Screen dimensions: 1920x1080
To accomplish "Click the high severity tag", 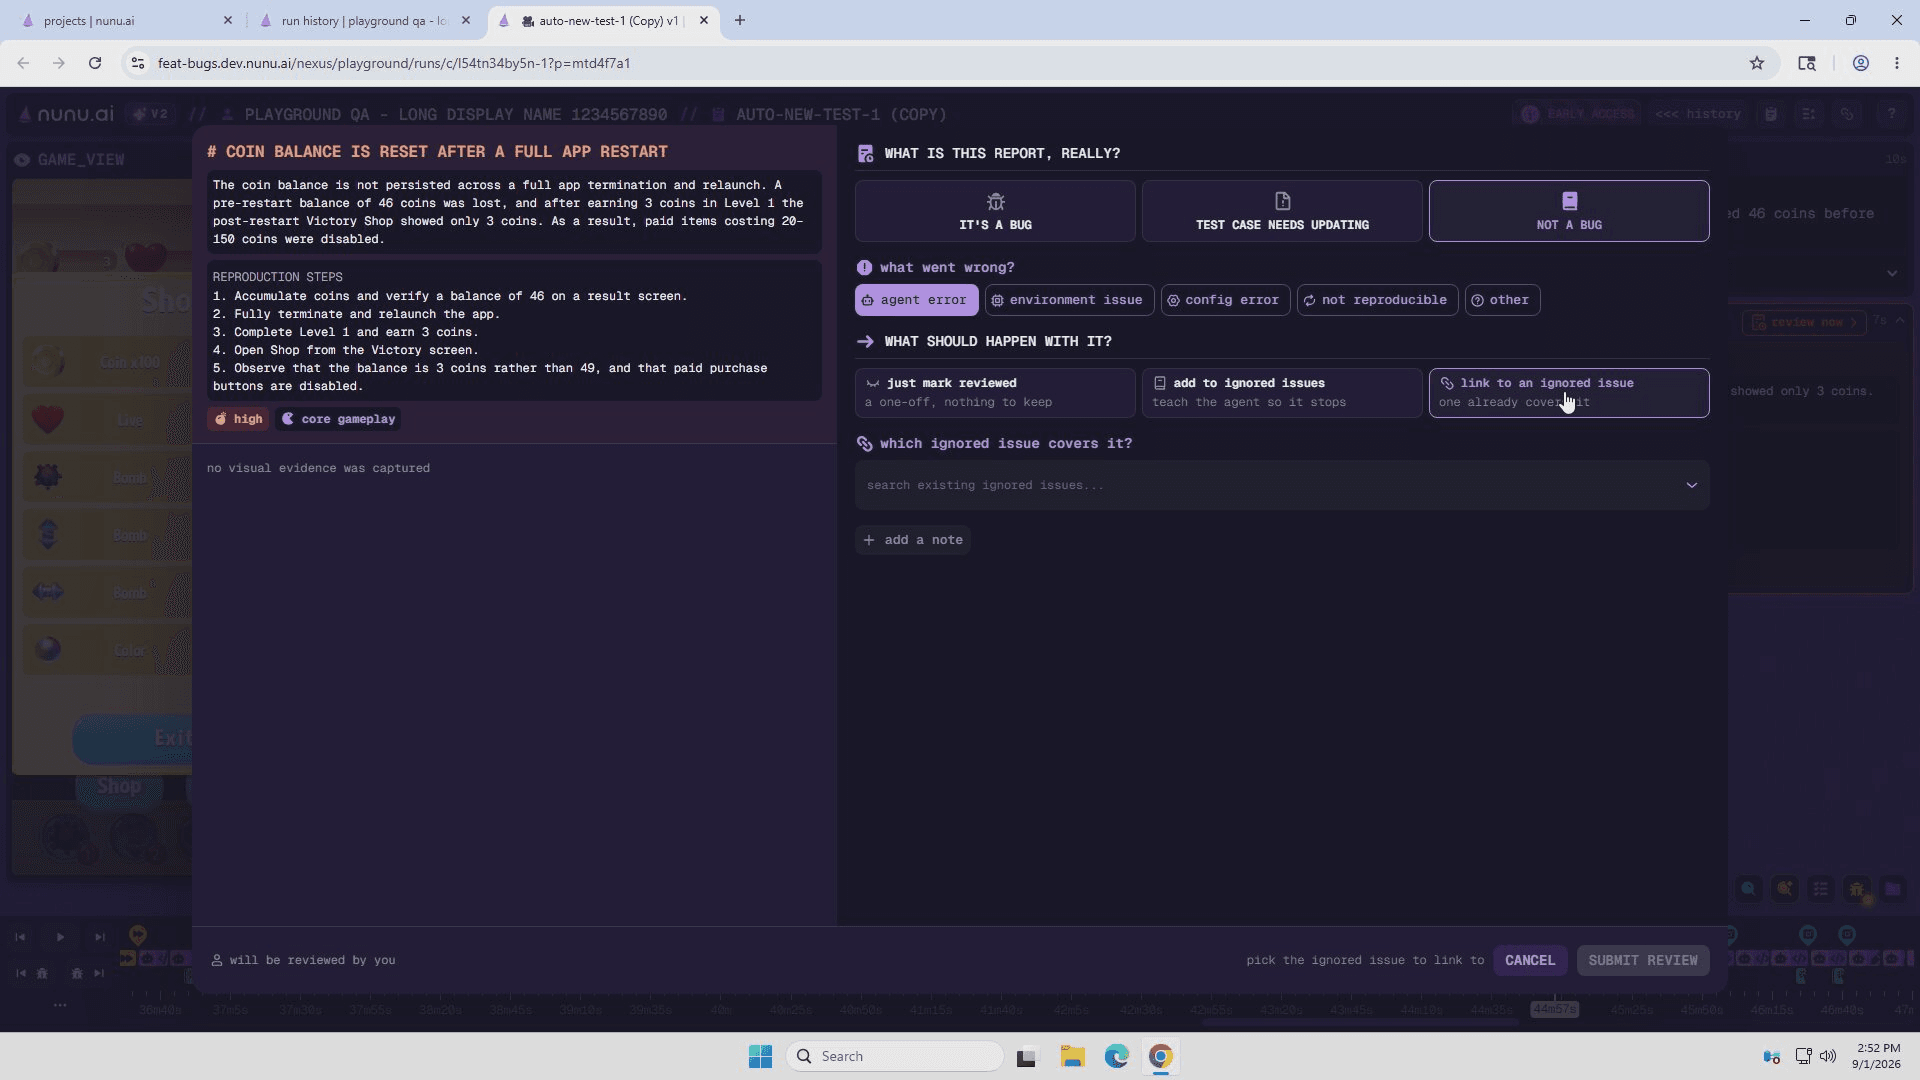I will click(x=238, y=419).
